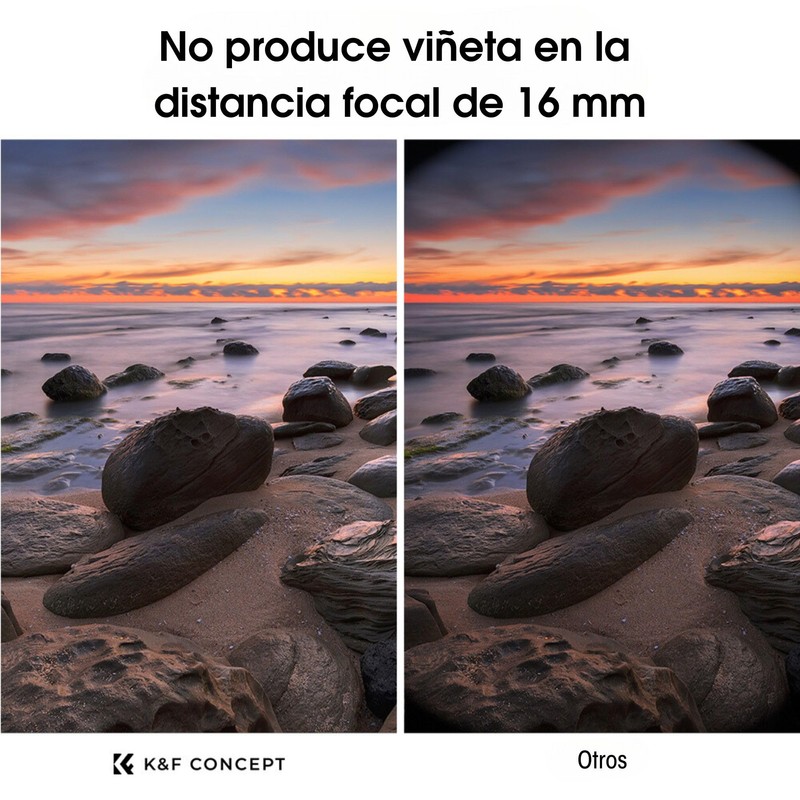Screen dimensions: 800x800
Task: Select the right vignetted beach photo
Action: [x=602, y=436]
